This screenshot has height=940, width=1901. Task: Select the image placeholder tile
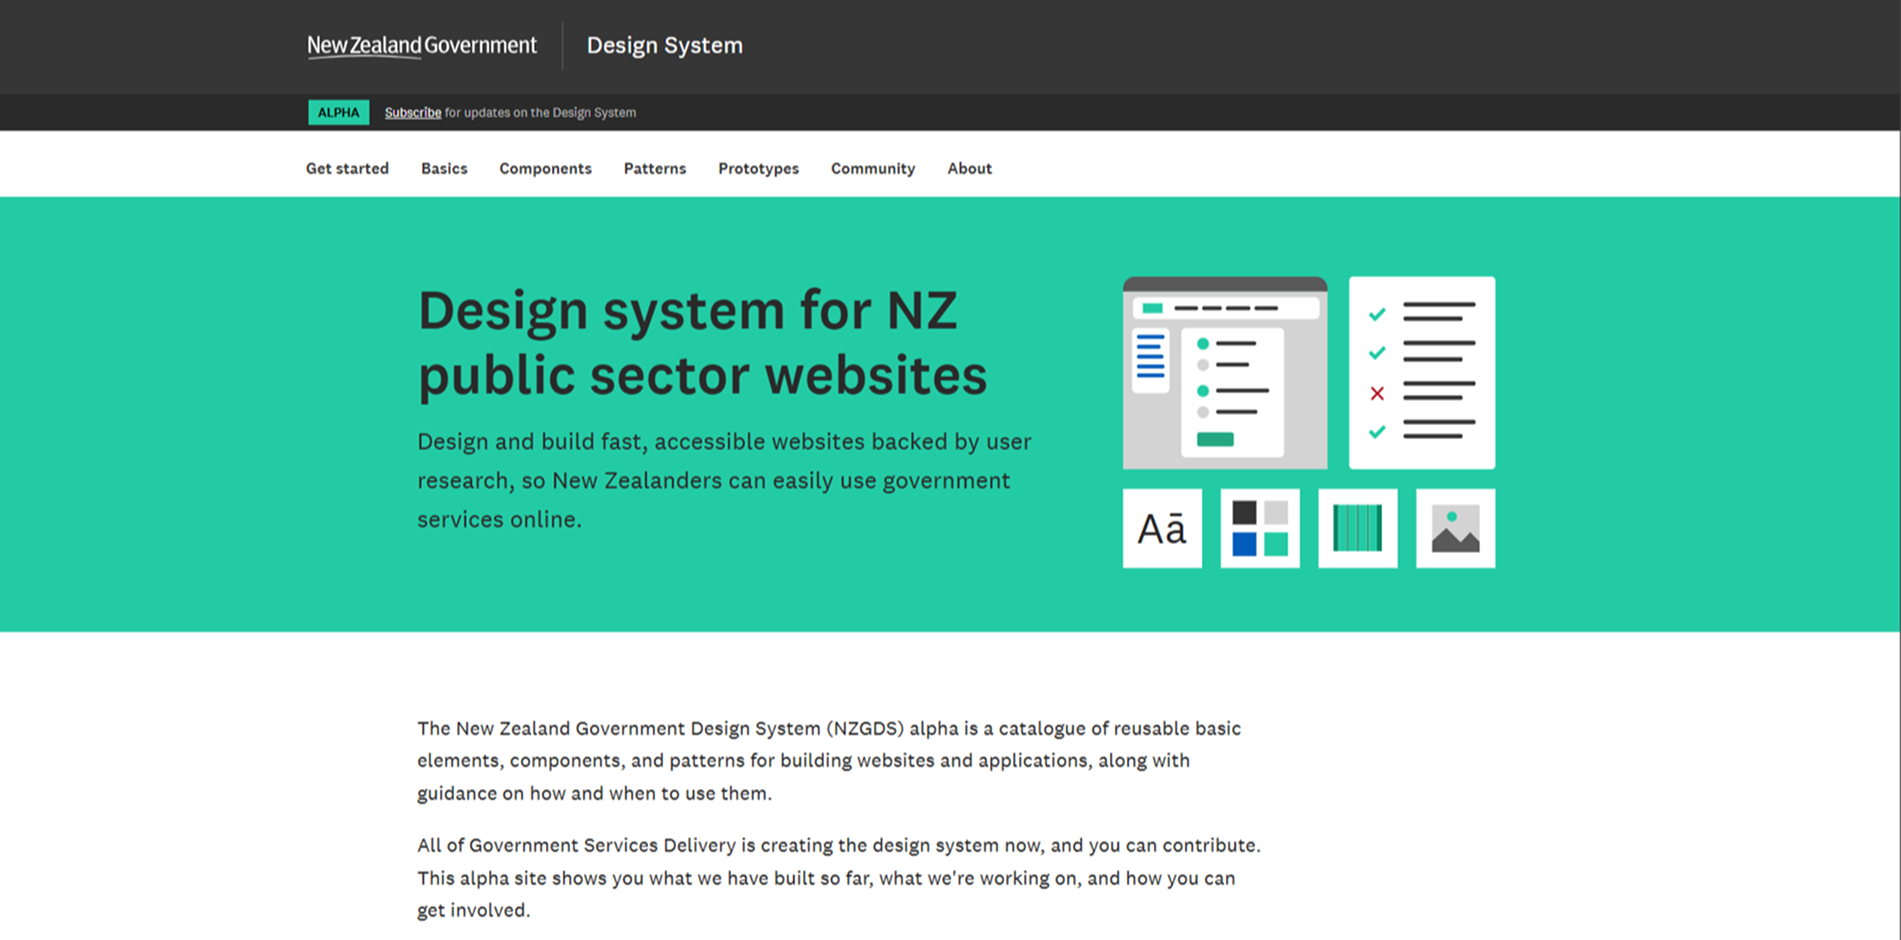[x=1456, y=528]
